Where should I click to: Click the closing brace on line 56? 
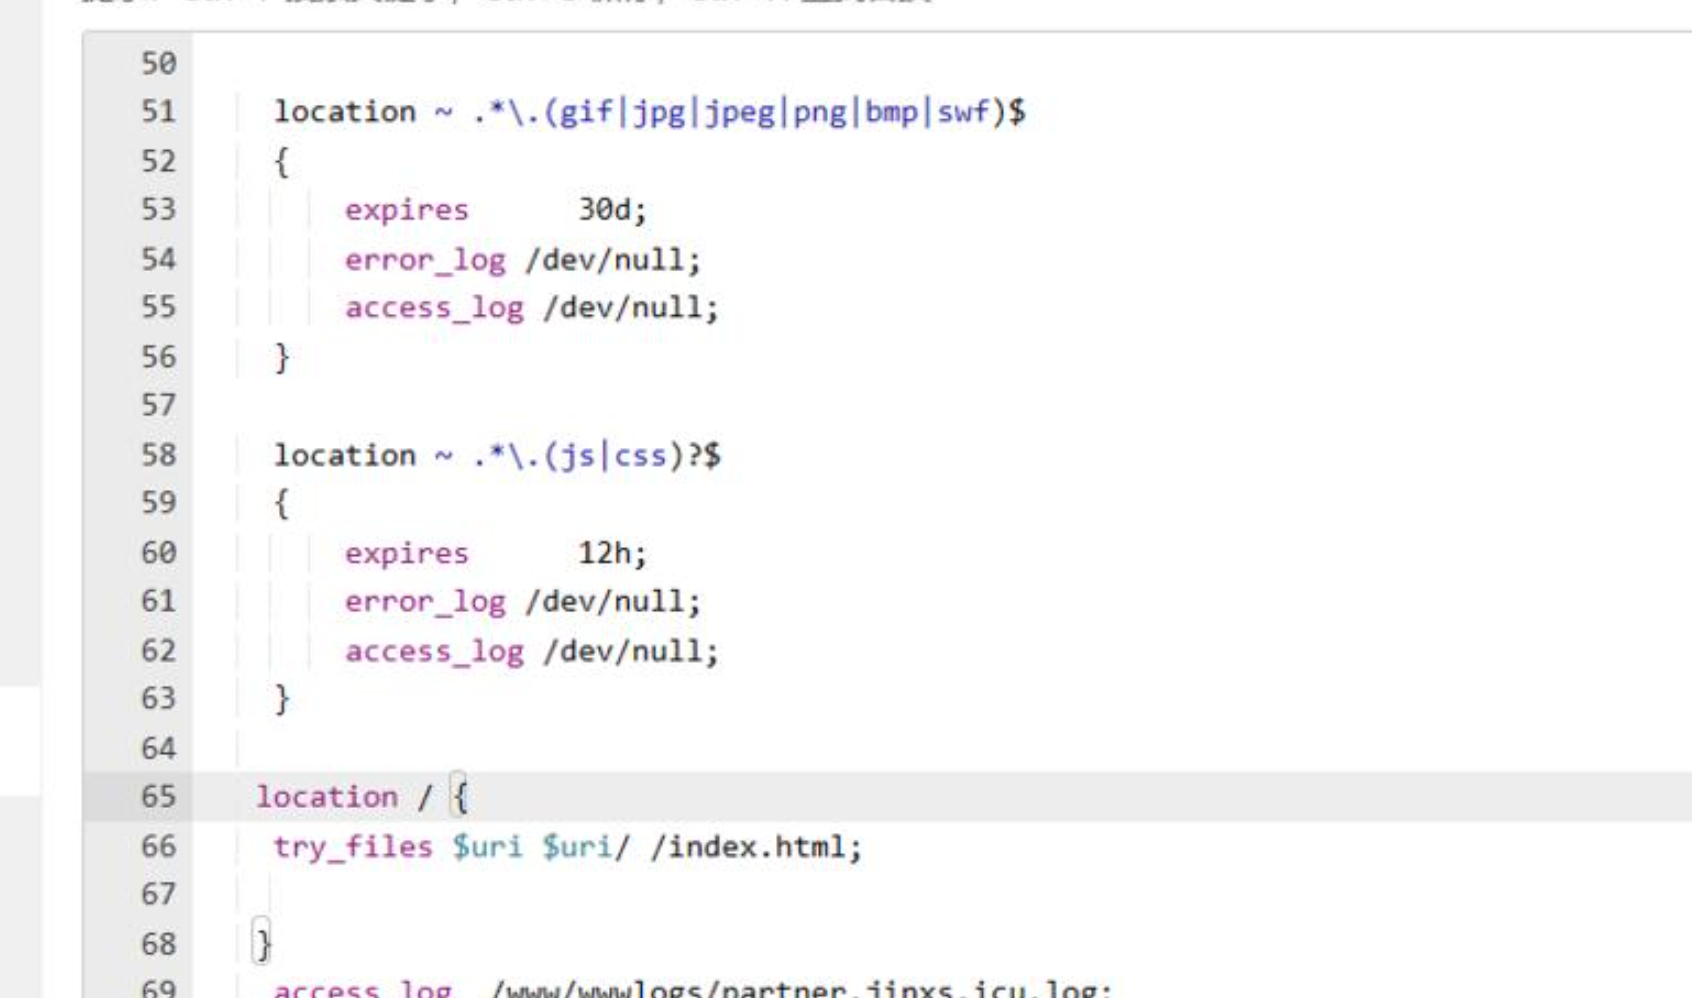tap(282, 357)
